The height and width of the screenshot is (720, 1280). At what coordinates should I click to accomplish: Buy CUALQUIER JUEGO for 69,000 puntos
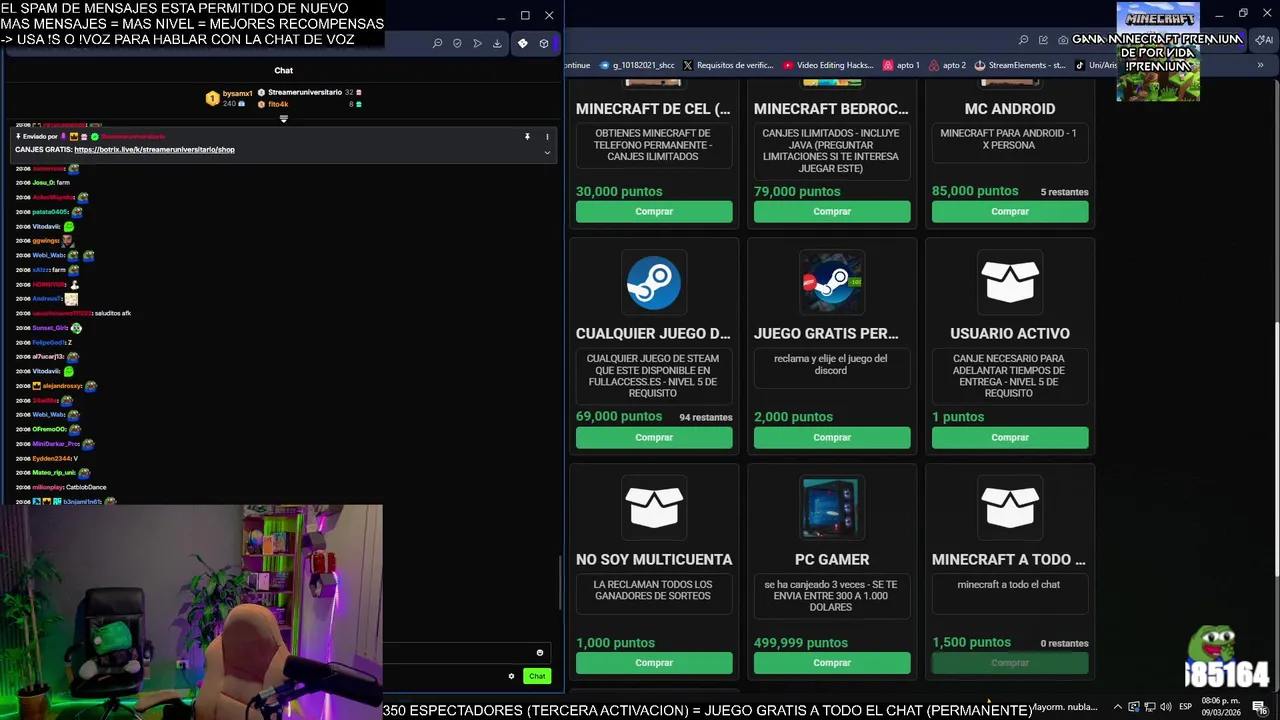click(654, 437)
